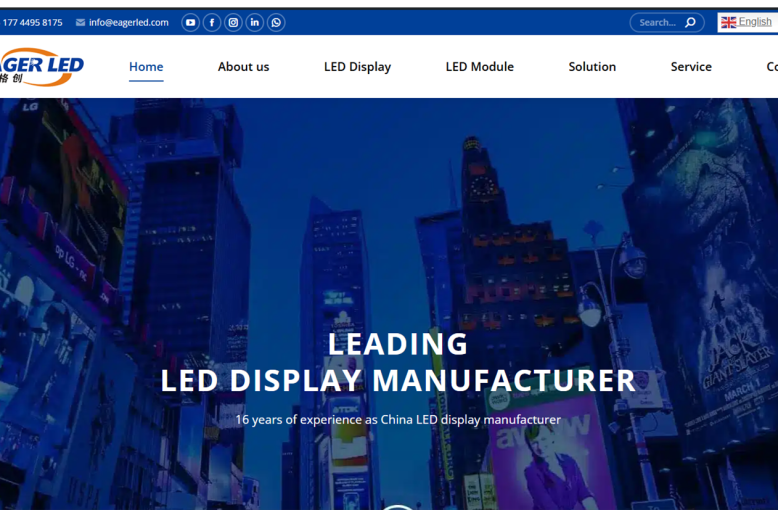Click the envelope email icon

(80, 22)
